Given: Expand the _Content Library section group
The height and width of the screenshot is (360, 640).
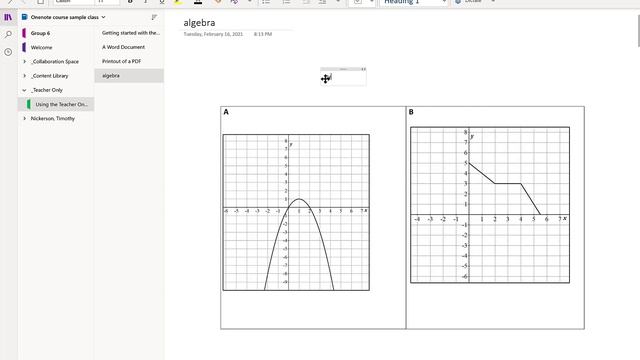Looking at the screenshot, I should click(24, 76).
